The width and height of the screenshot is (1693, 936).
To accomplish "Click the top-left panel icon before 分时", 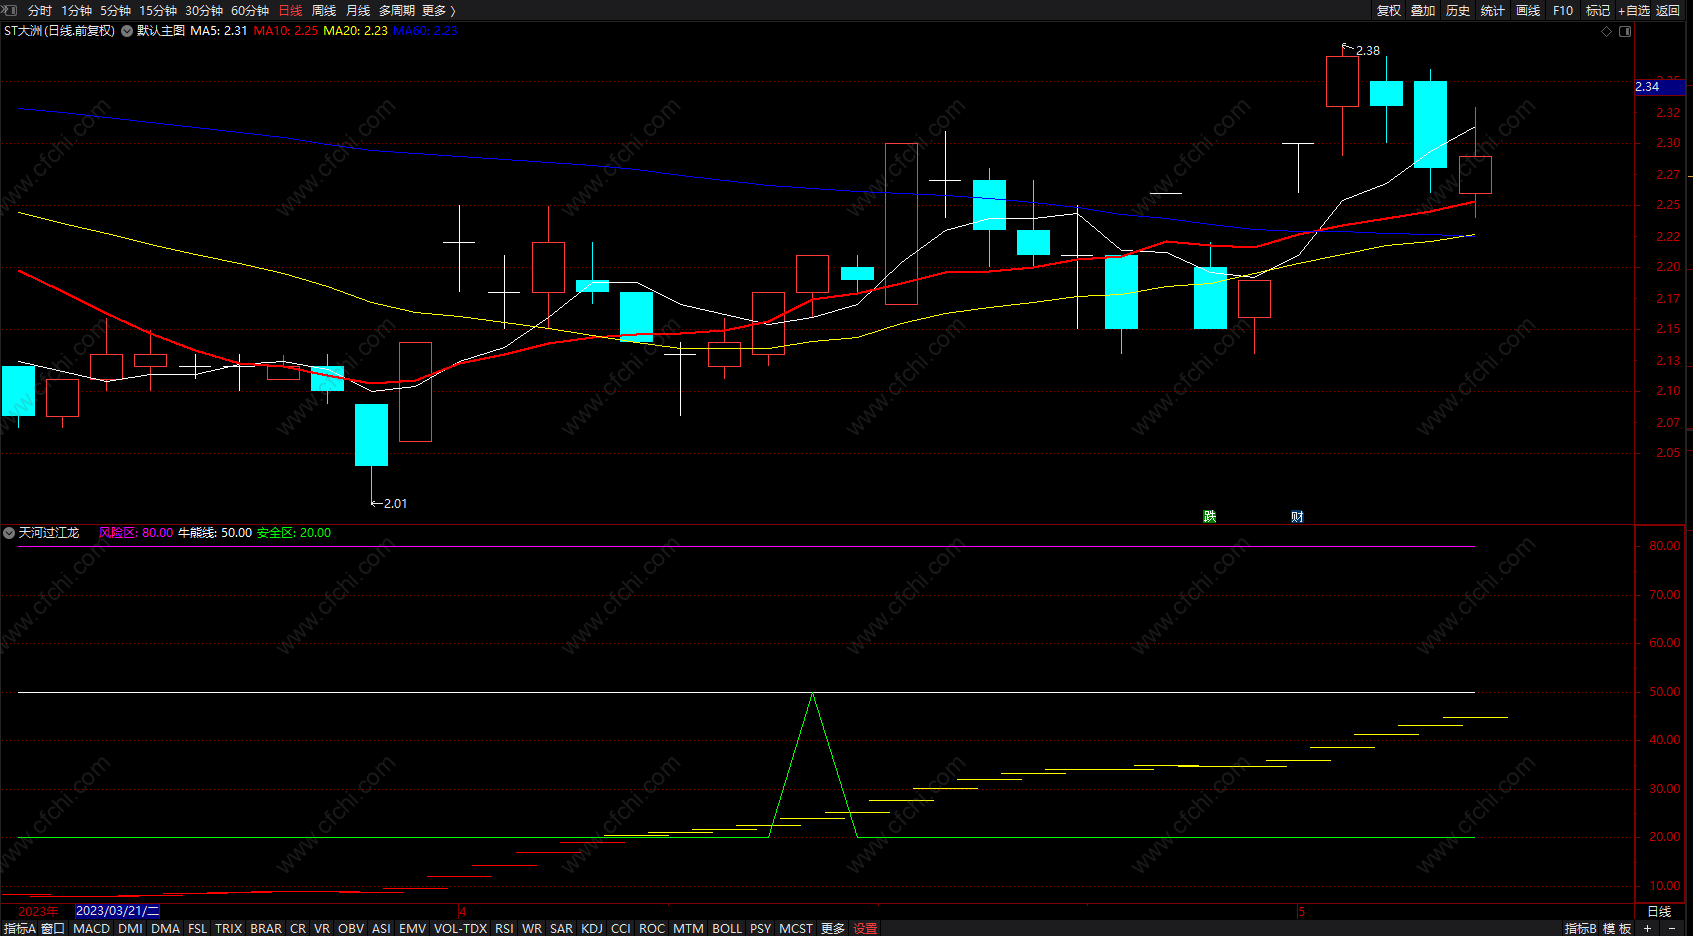I will pos(10,10).
